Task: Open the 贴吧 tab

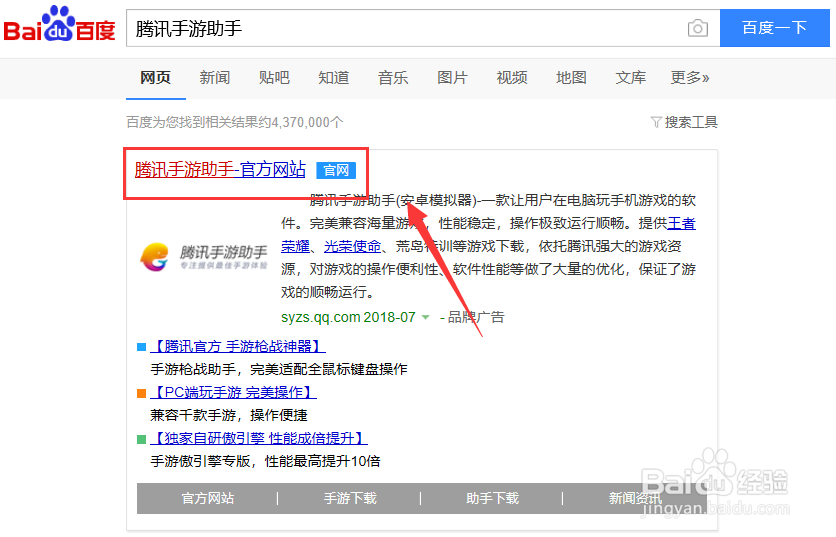Action: pyautogui.click(x=274, y=78)
